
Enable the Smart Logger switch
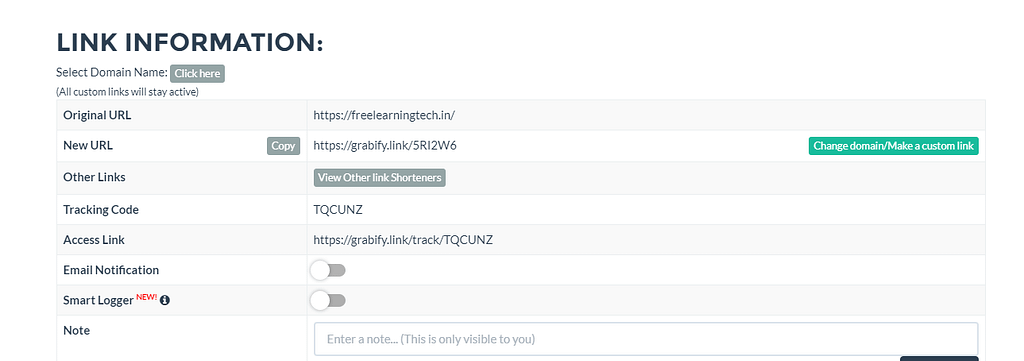click(328, 300)
